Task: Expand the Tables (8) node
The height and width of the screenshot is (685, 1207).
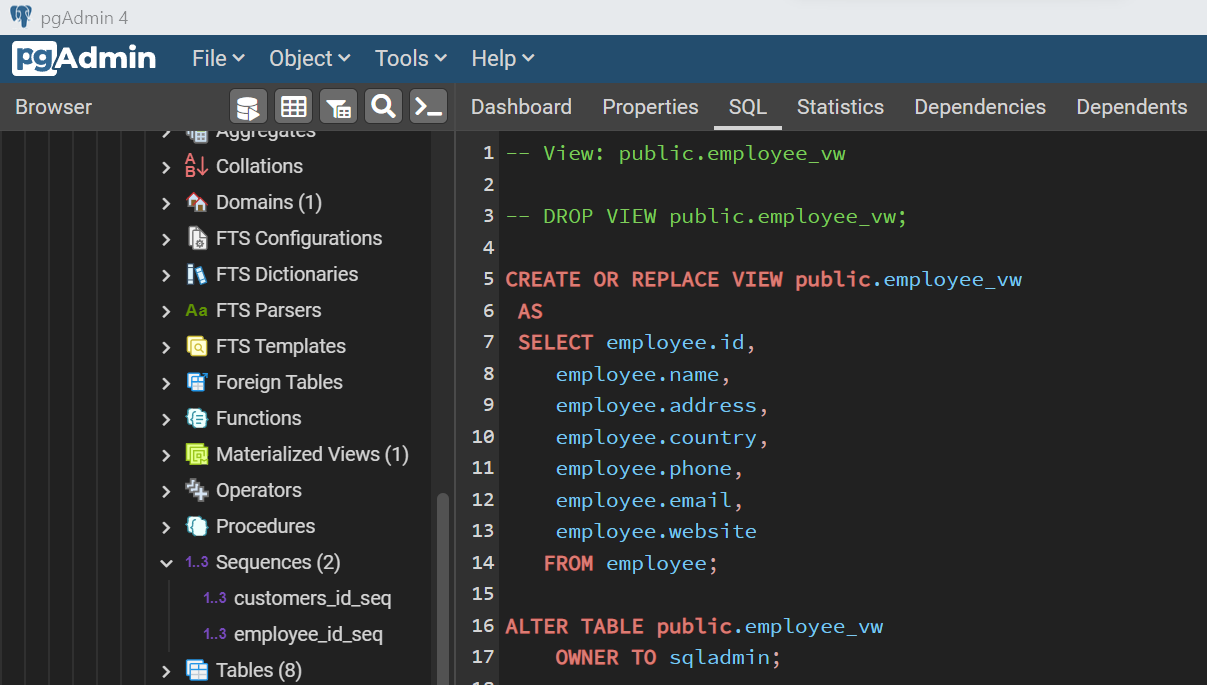Action: click(x=166, y=671)
